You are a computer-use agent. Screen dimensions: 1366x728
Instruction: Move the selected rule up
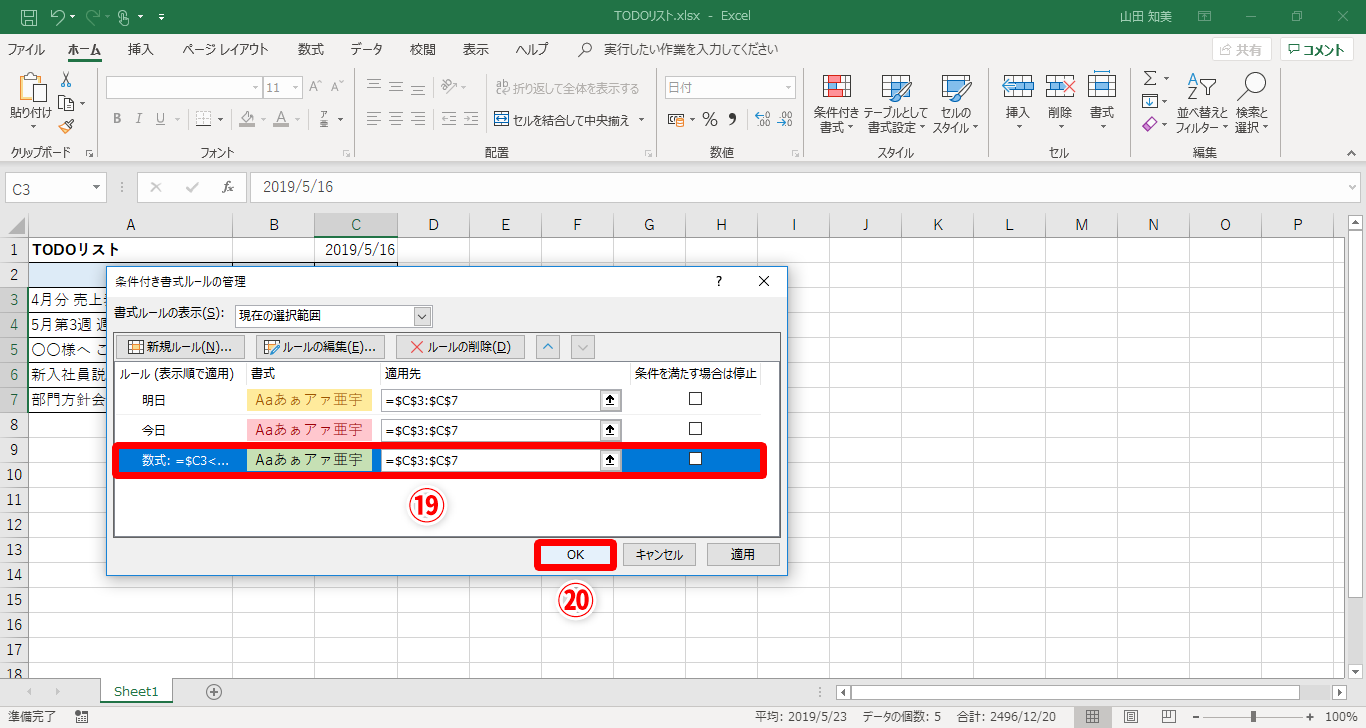548,347
